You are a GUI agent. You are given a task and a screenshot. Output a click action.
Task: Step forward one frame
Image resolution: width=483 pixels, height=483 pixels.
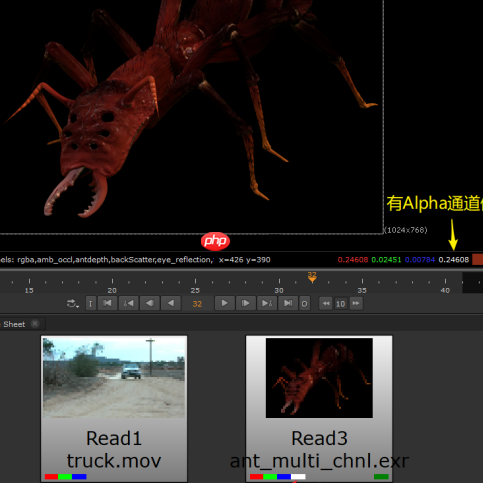[246, 303]
